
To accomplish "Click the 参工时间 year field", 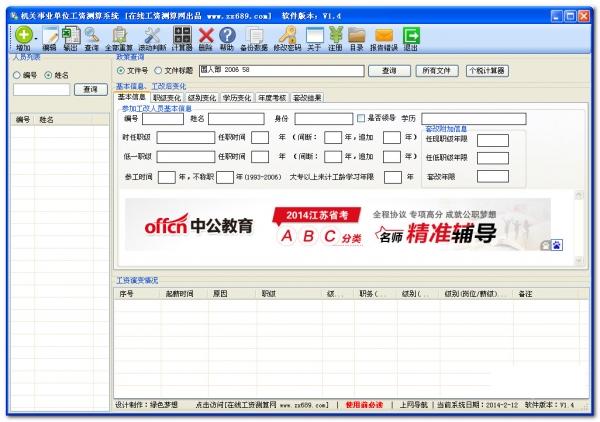I will point(166,177).
